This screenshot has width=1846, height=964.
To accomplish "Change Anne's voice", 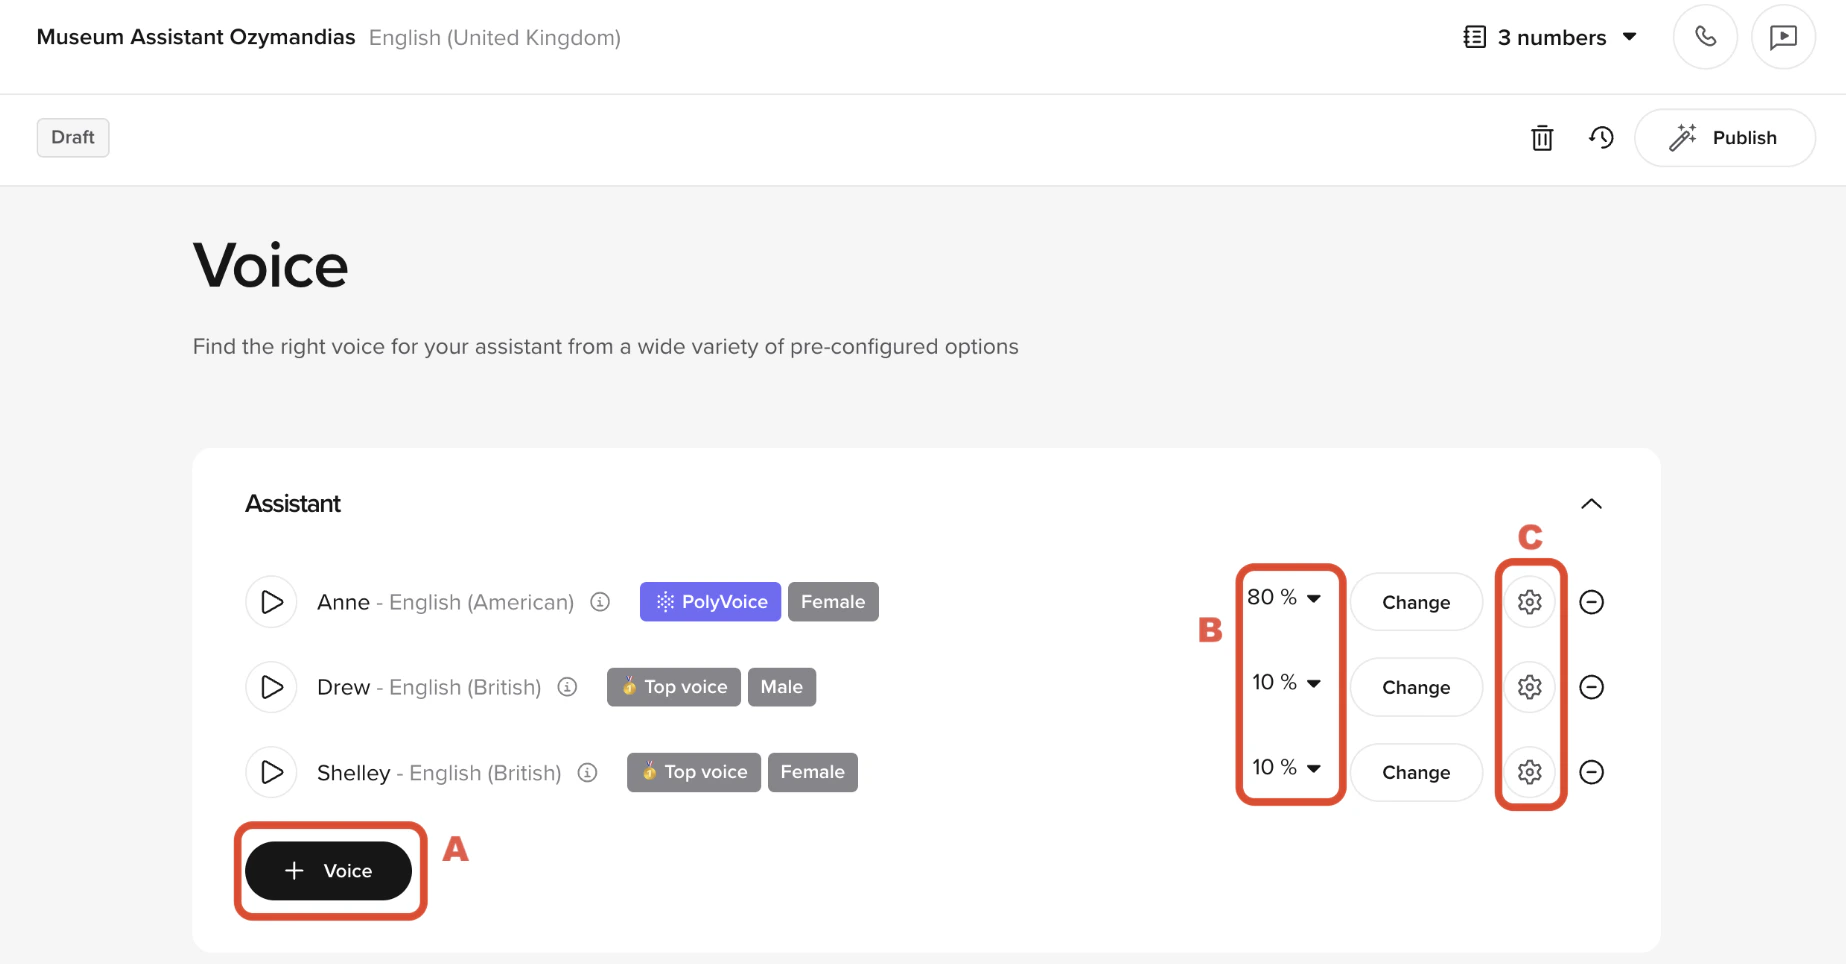I will coord(1416,601).
